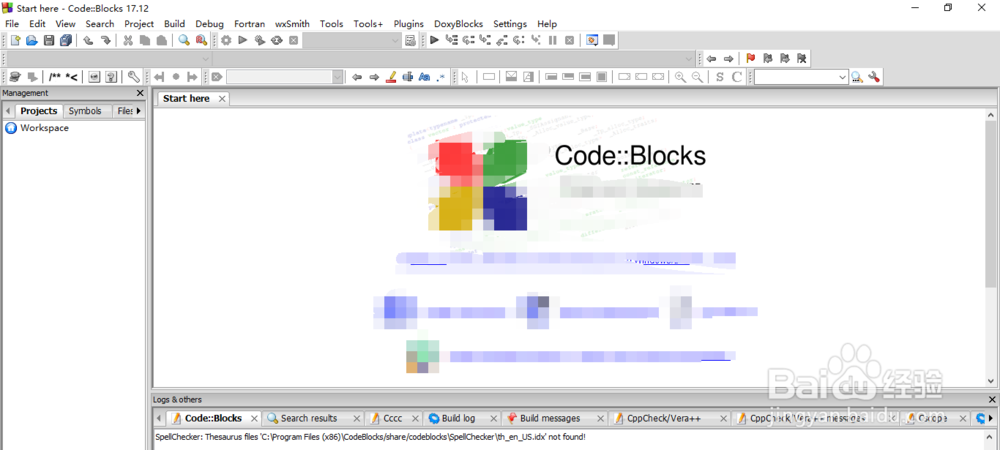
Task: Click the ThreadSearch magnifier icon
Action: [857, 77]
